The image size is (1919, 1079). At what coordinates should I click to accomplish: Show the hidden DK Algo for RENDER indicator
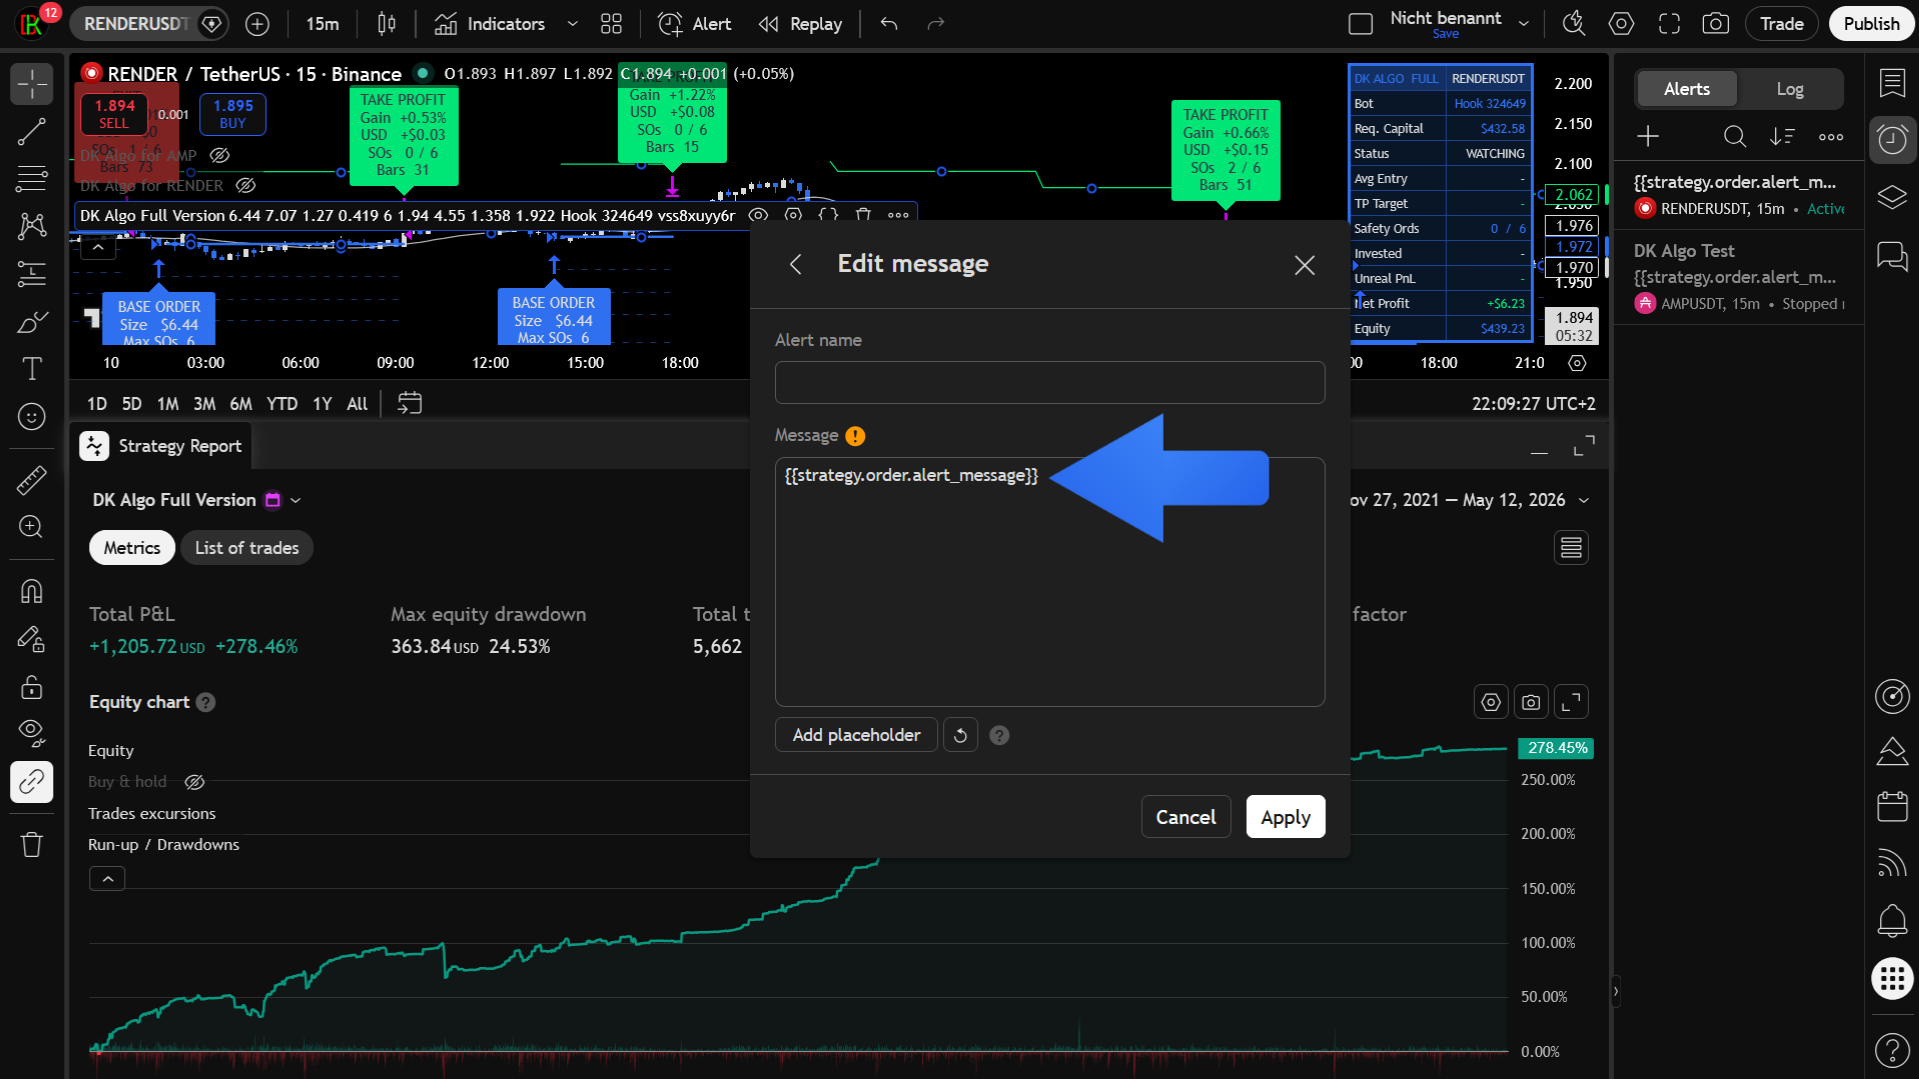246,185
